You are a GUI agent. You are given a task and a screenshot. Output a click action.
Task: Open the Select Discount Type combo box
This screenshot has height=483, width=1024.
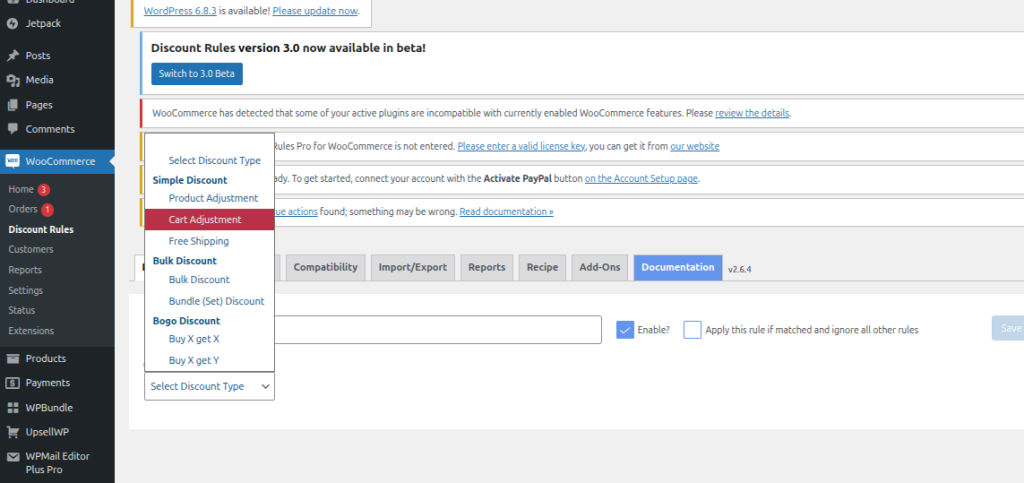[x=210, y=386]
